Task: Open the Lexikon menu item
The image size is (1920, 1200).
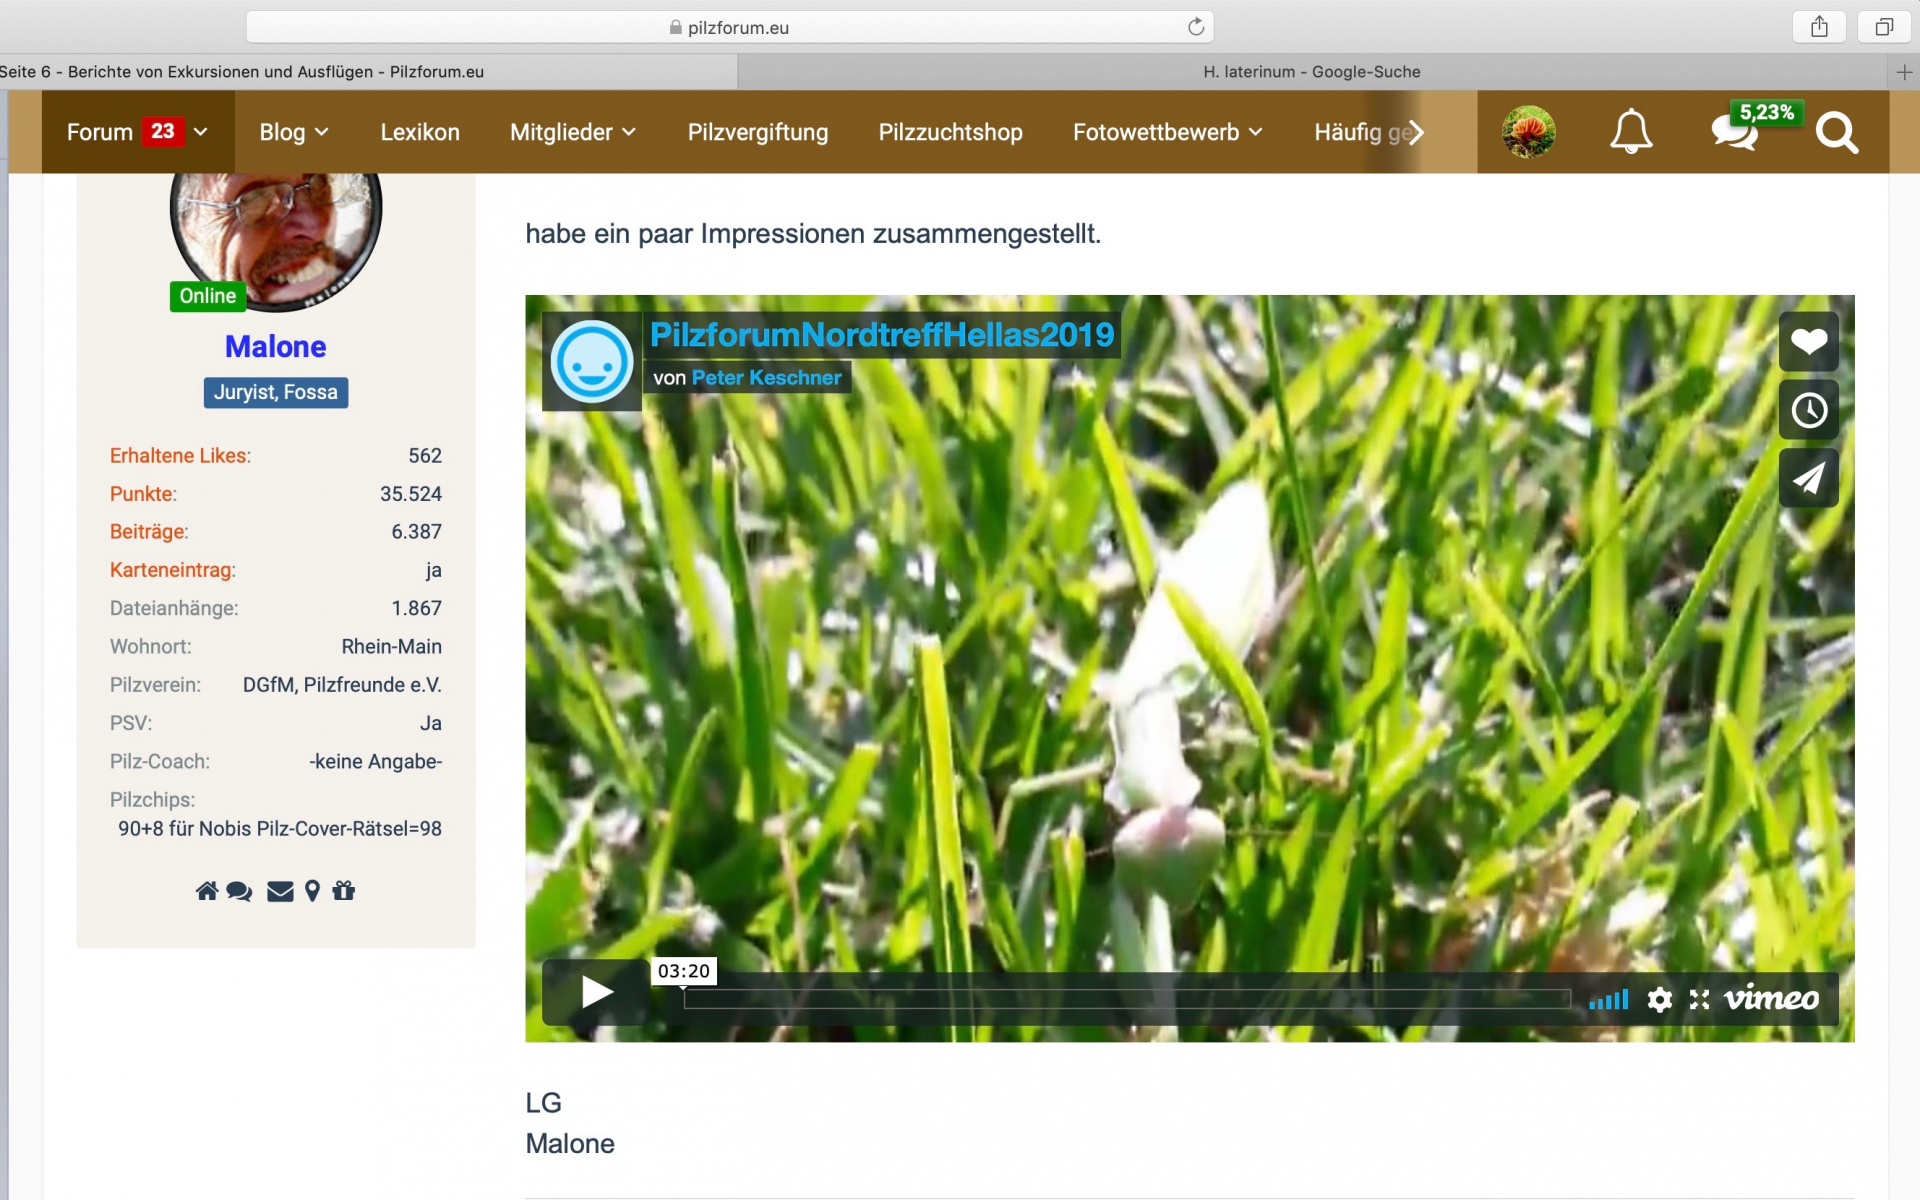Action: click(420, 132)
